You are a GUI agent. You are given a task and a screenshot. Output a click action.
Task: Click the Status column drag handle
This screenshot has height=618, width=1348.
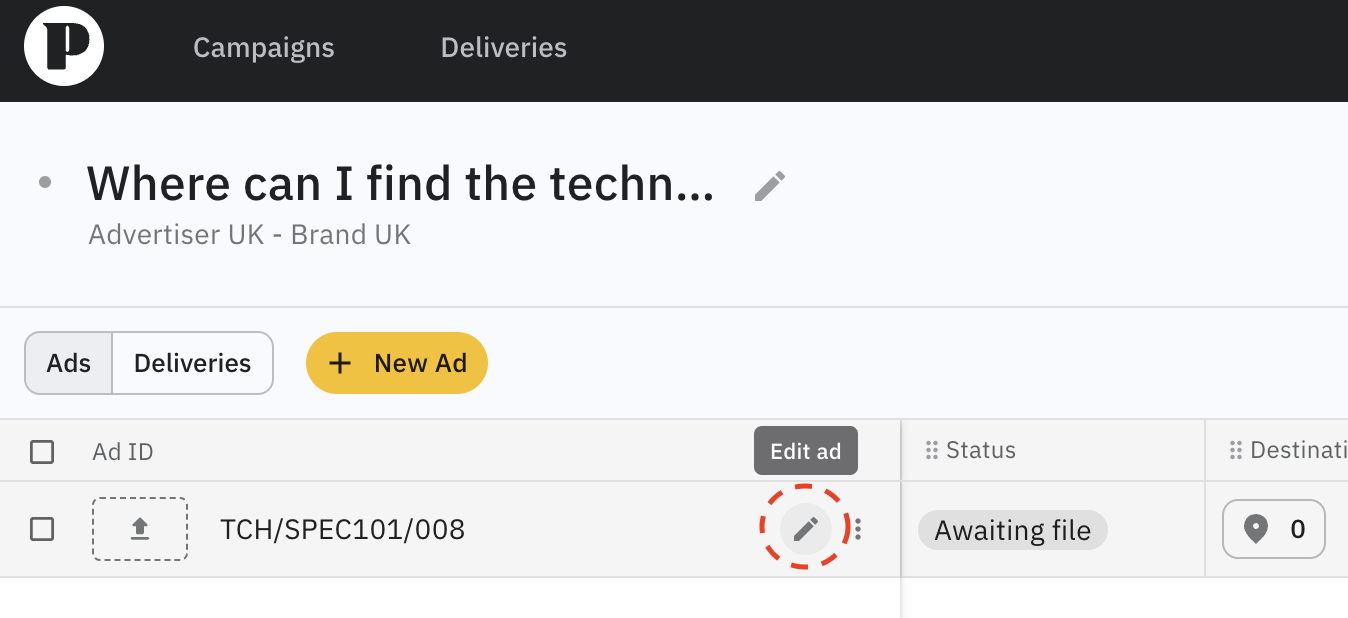(x=932, y=451)
